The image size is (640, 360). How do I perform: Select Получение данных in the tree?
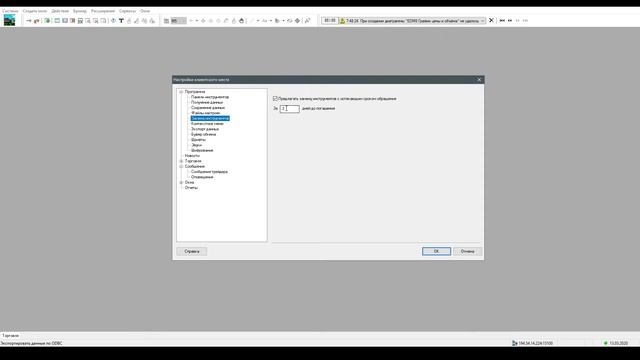(x=207, y=102)
